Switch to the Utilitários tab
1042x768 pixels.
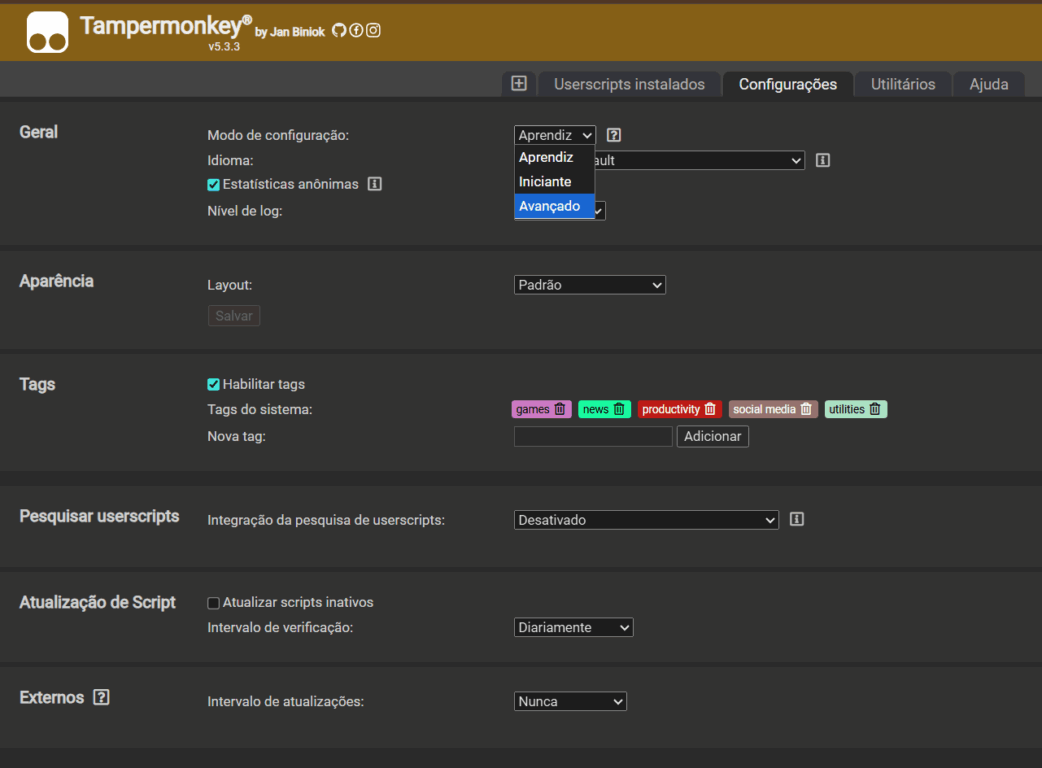point(903,84)
